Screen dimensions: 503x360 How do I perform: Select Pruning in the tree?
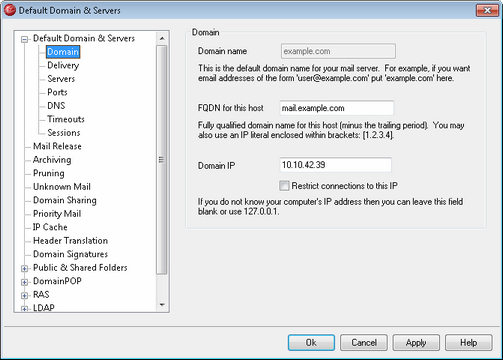pyautogui.click(x=49, y=173)
